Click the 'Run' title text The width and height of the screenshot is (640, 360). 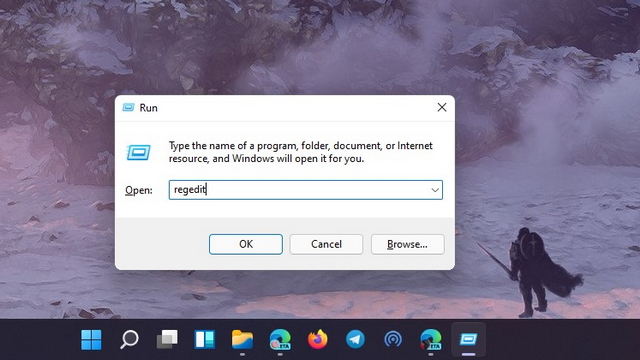(148, 108)
